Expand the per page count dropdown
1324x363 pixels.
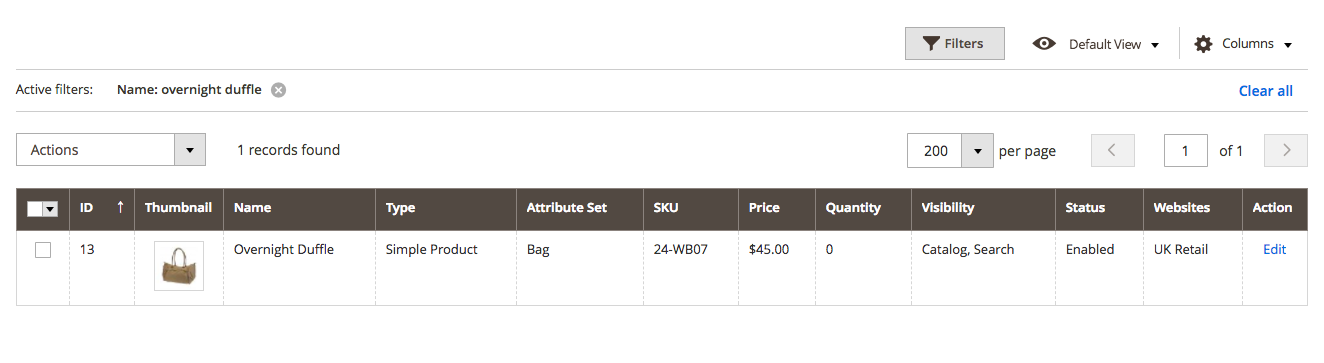click(977, 150)
